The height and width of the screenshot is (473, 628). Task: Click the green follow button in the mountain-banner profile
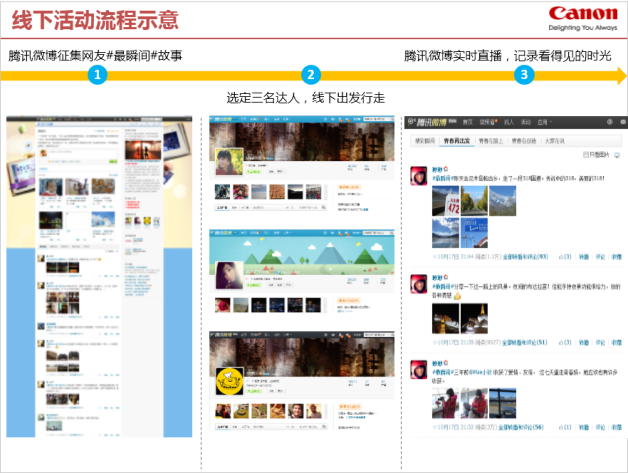[x=253, y=285]
